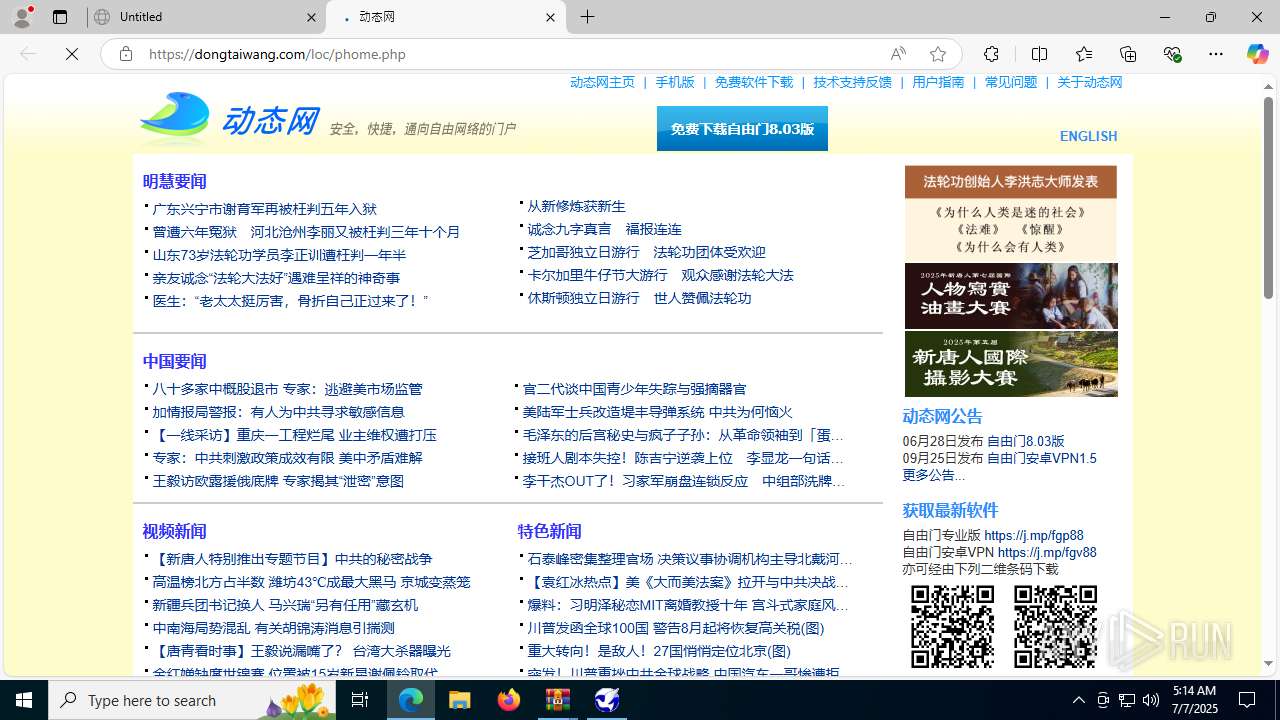Viewport: 1280px width, 720px height.
Task: Open 用户指南 link
Action: [x=938, y=82]
